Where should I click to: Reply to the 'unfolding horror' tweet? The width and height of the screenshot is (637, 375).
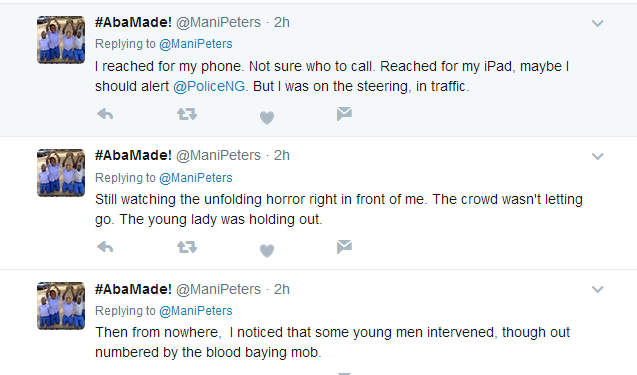[105, 247]
